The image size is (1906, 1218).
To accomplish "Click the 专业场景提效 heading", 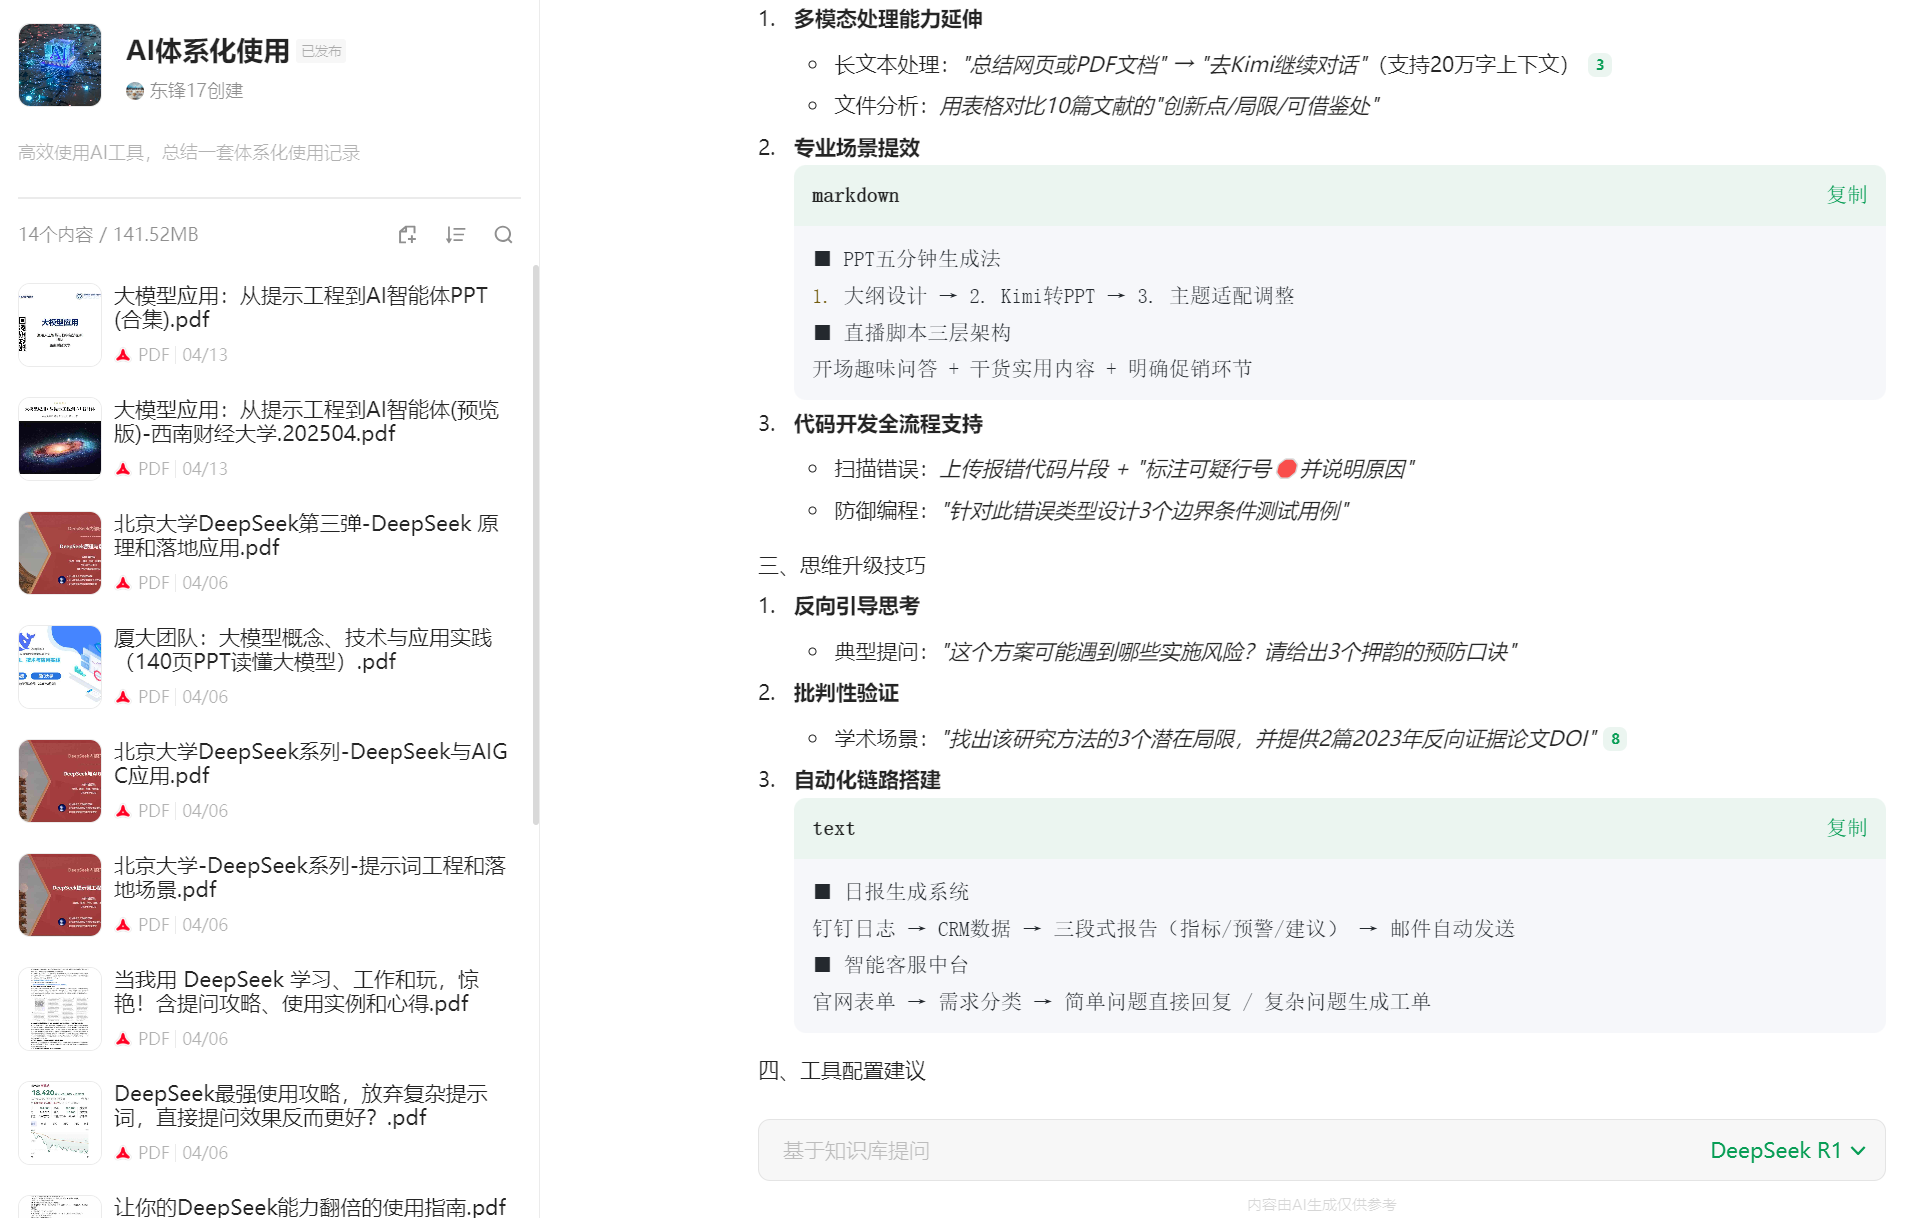I will (x=856, y=148).
